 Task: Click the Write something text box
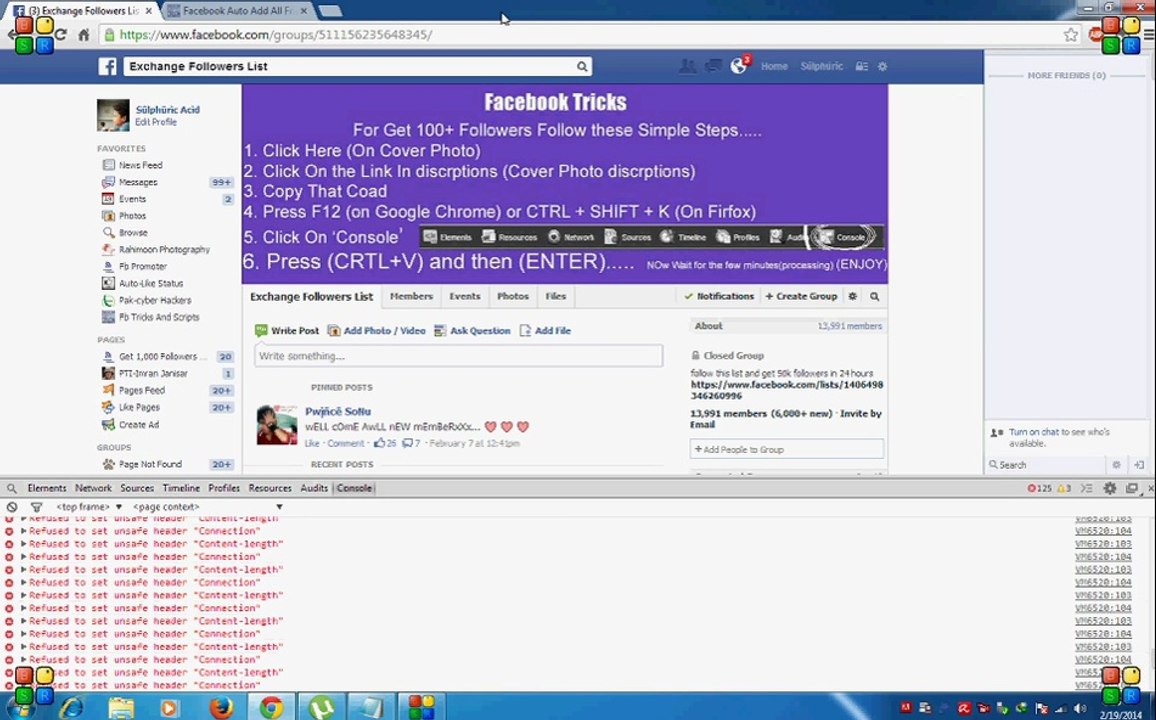459,356
